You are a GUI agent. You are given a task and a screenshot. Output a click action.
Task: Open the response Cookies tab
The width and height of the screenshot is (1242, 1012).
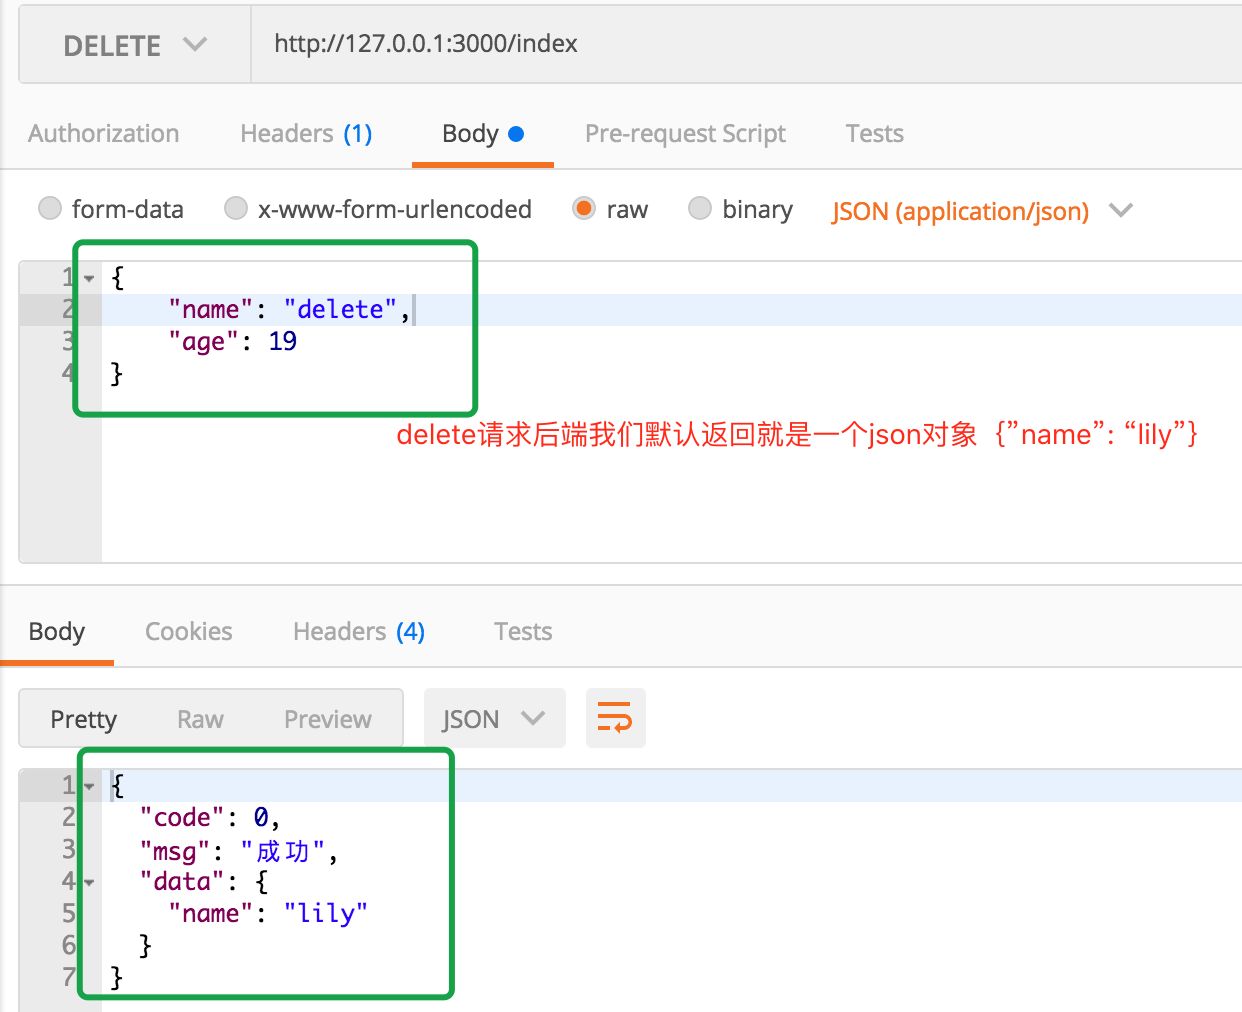click(188, 632)
